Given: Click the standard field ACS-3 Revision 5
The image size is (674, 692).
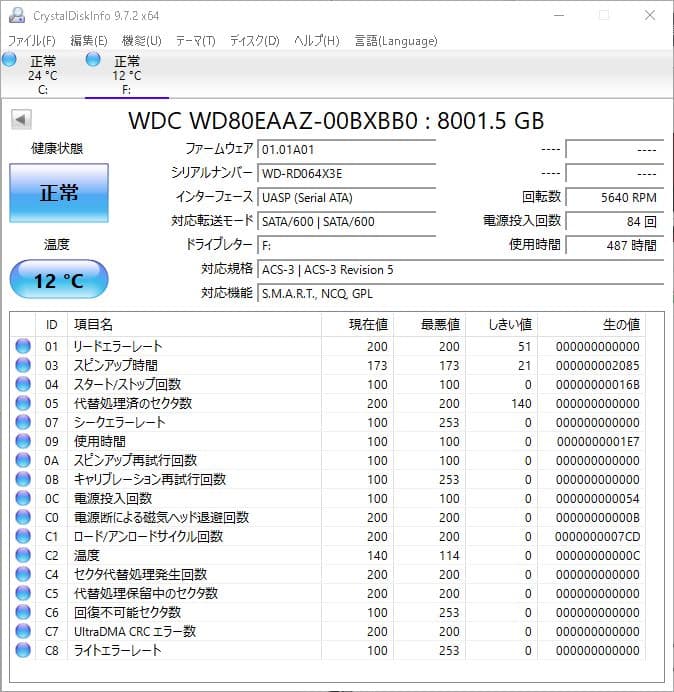Looking at the screenshot, I should pyautogui.click(x=460, y=269).
